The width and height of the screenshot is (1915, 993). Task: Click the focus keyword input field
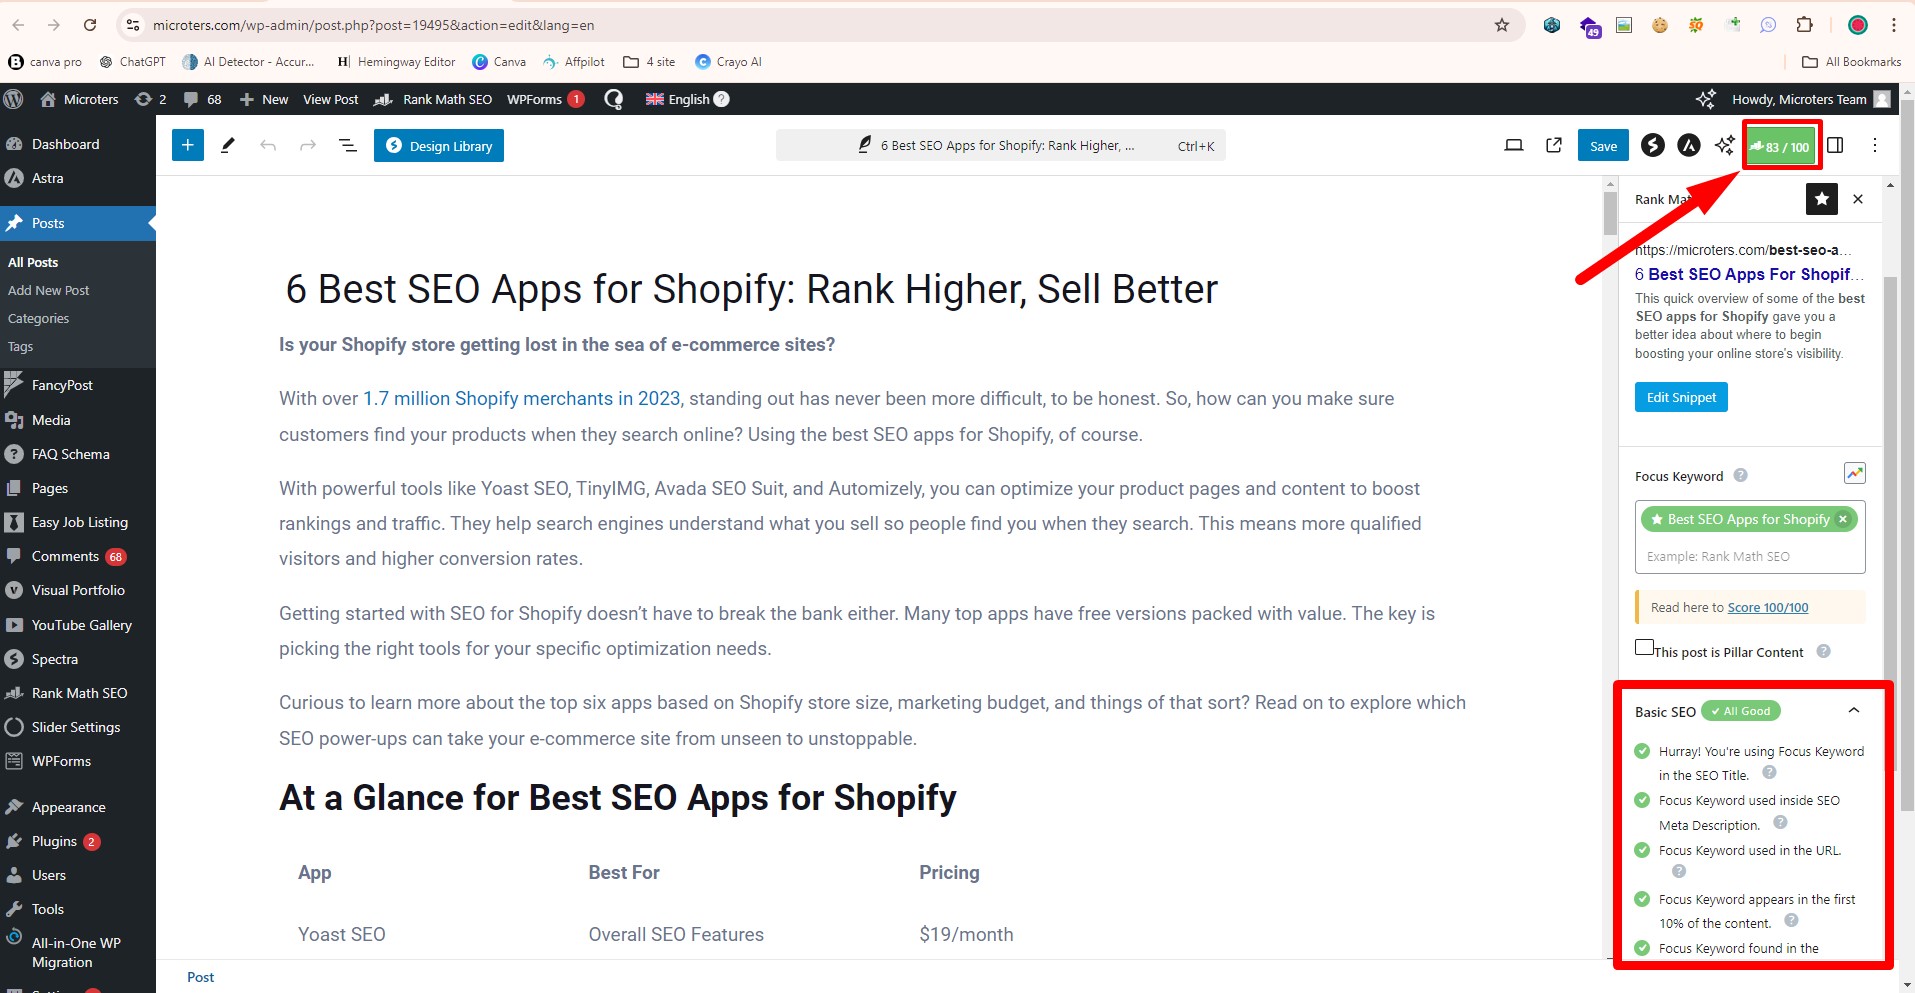(x=1749, y=556)
